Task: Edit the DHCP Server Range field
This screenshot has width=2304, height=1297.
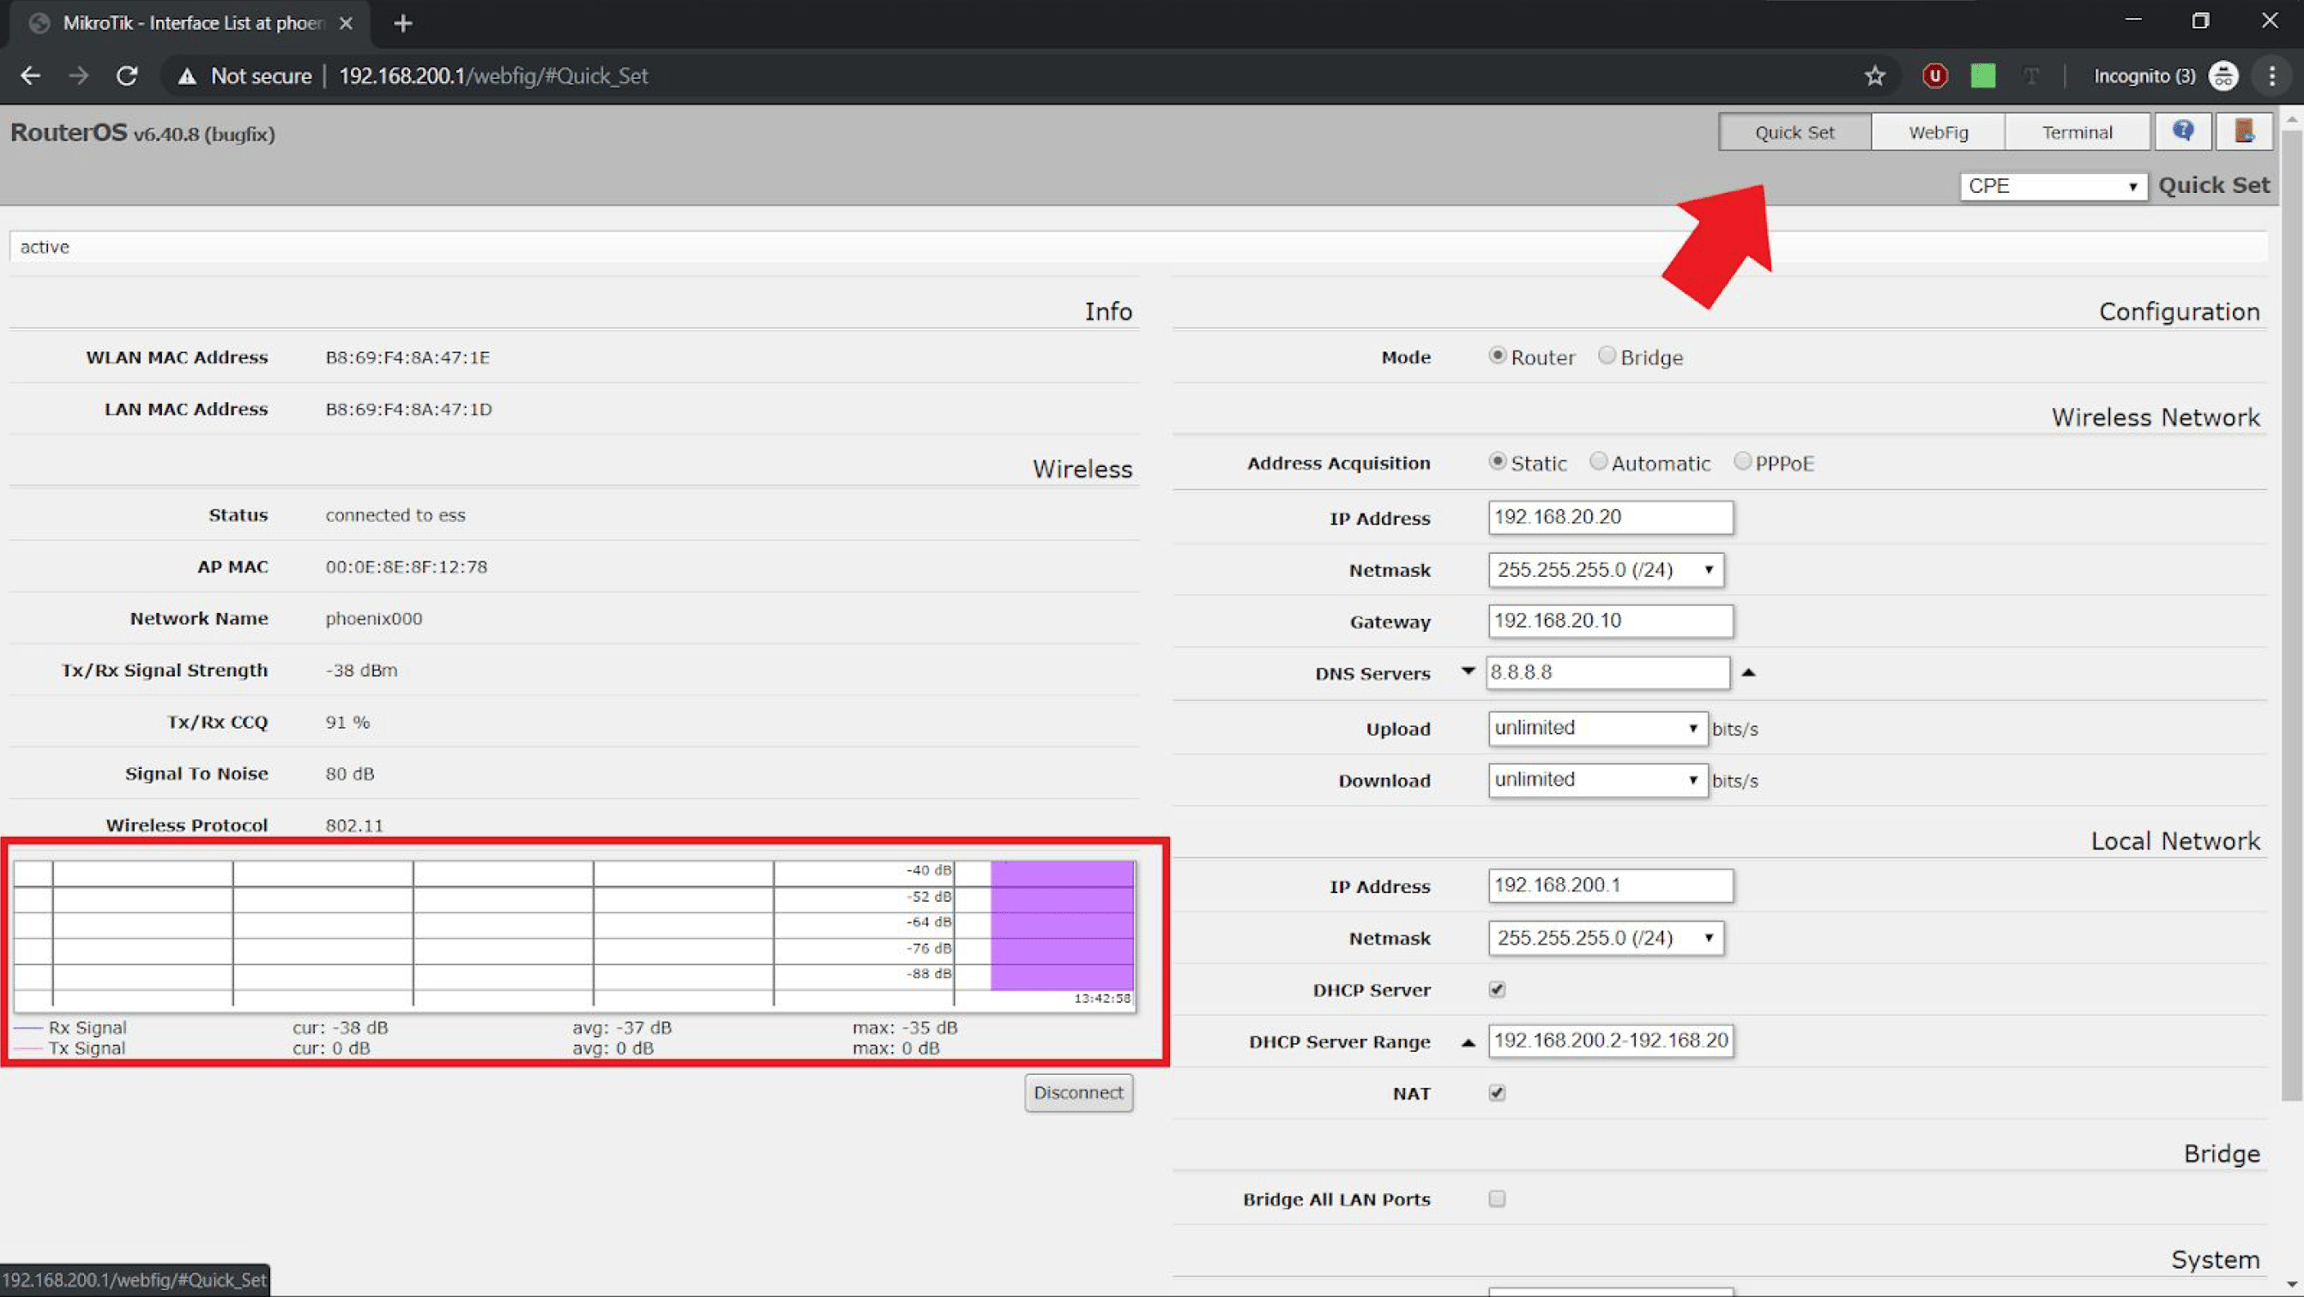Action: click(x=1610, y=1041)
